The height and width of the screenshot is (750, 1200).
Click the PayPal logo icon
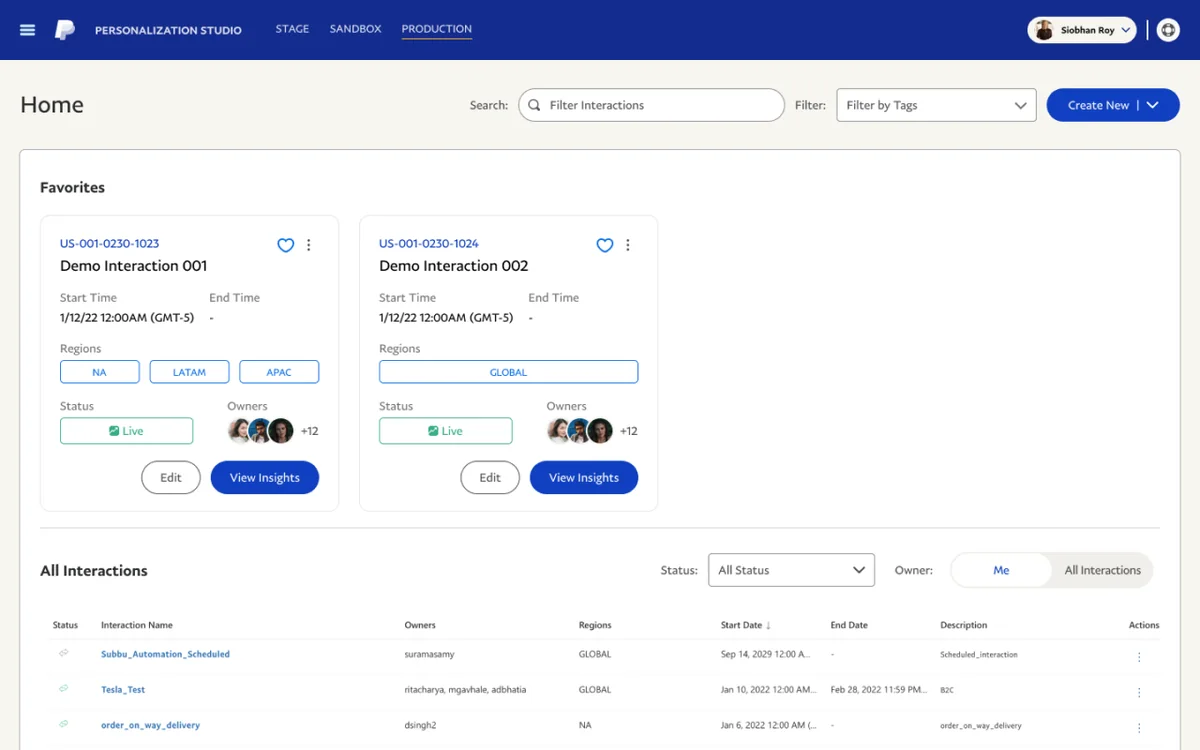(x=65, y=30)
